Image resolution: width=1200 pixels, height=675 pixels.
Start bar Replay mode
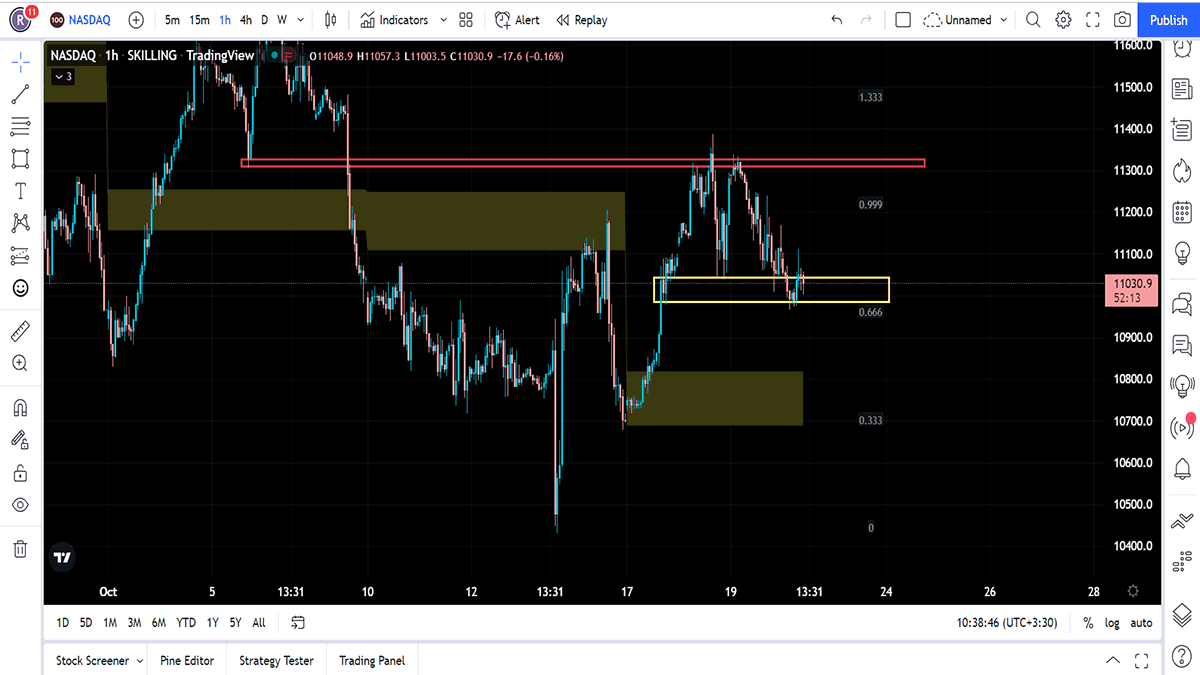point(581,20)
